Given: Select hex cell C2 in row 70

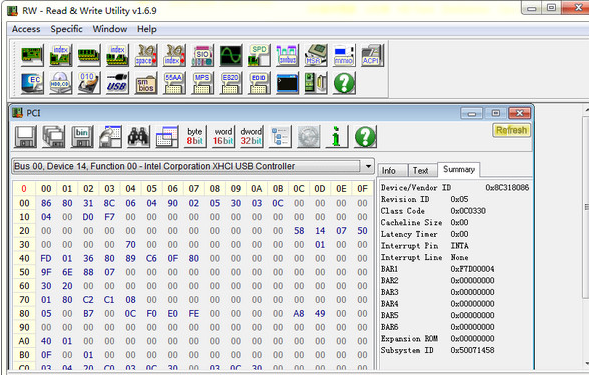Looking at the screenshot, I should pyautogui.click(x=88, y=300).
